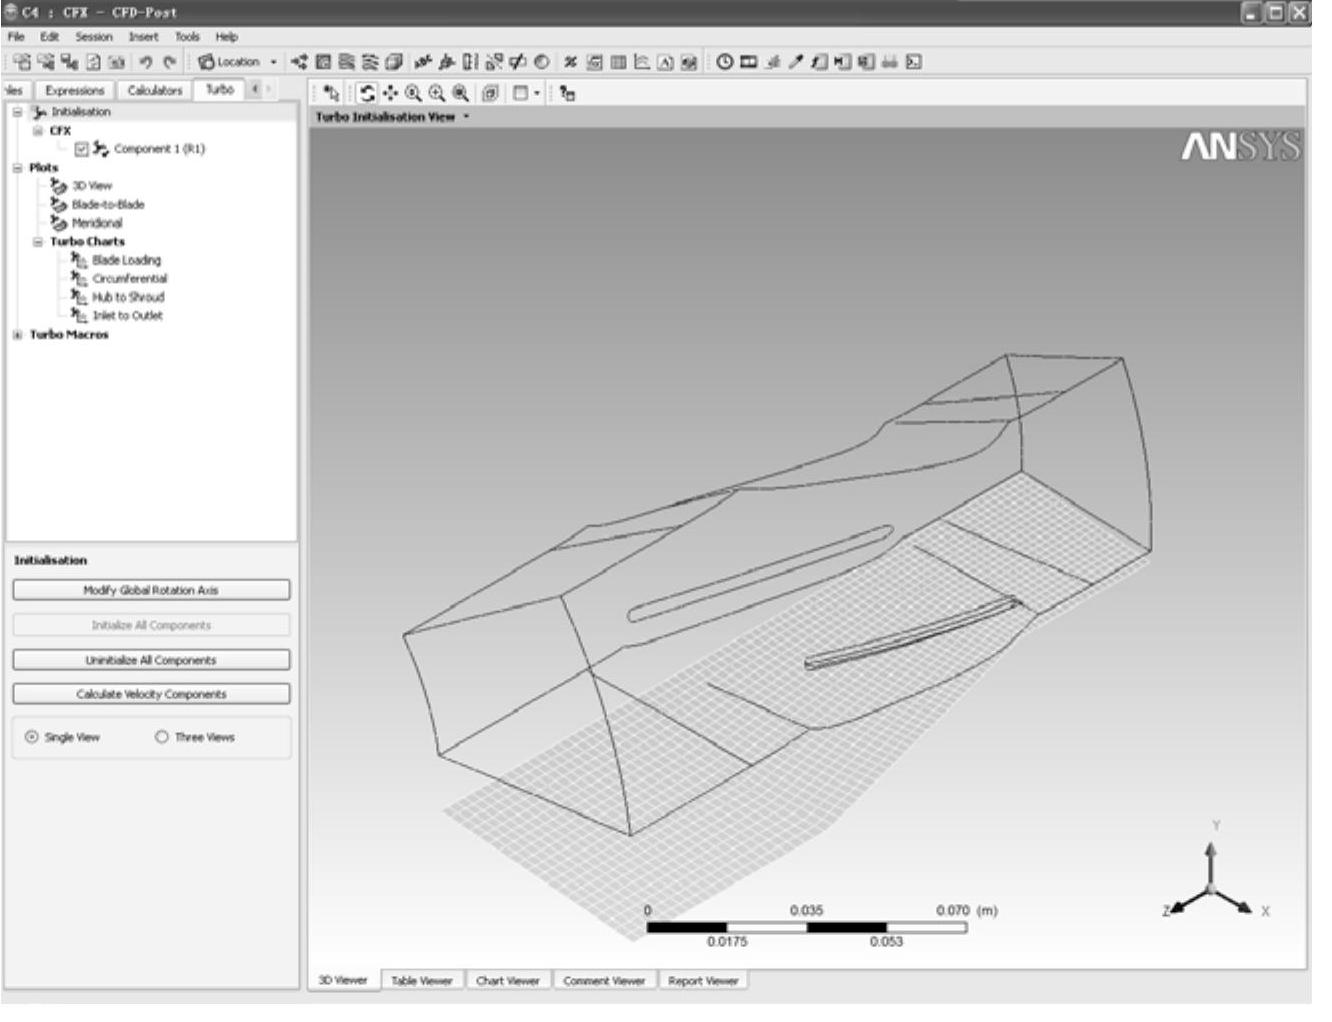Image resolution: width=1332 pixels, height=1022 pixels.
Task: Toggle the Component 1 (R1) checkbox
Action: pyautogui.click(x=82, y=149)
